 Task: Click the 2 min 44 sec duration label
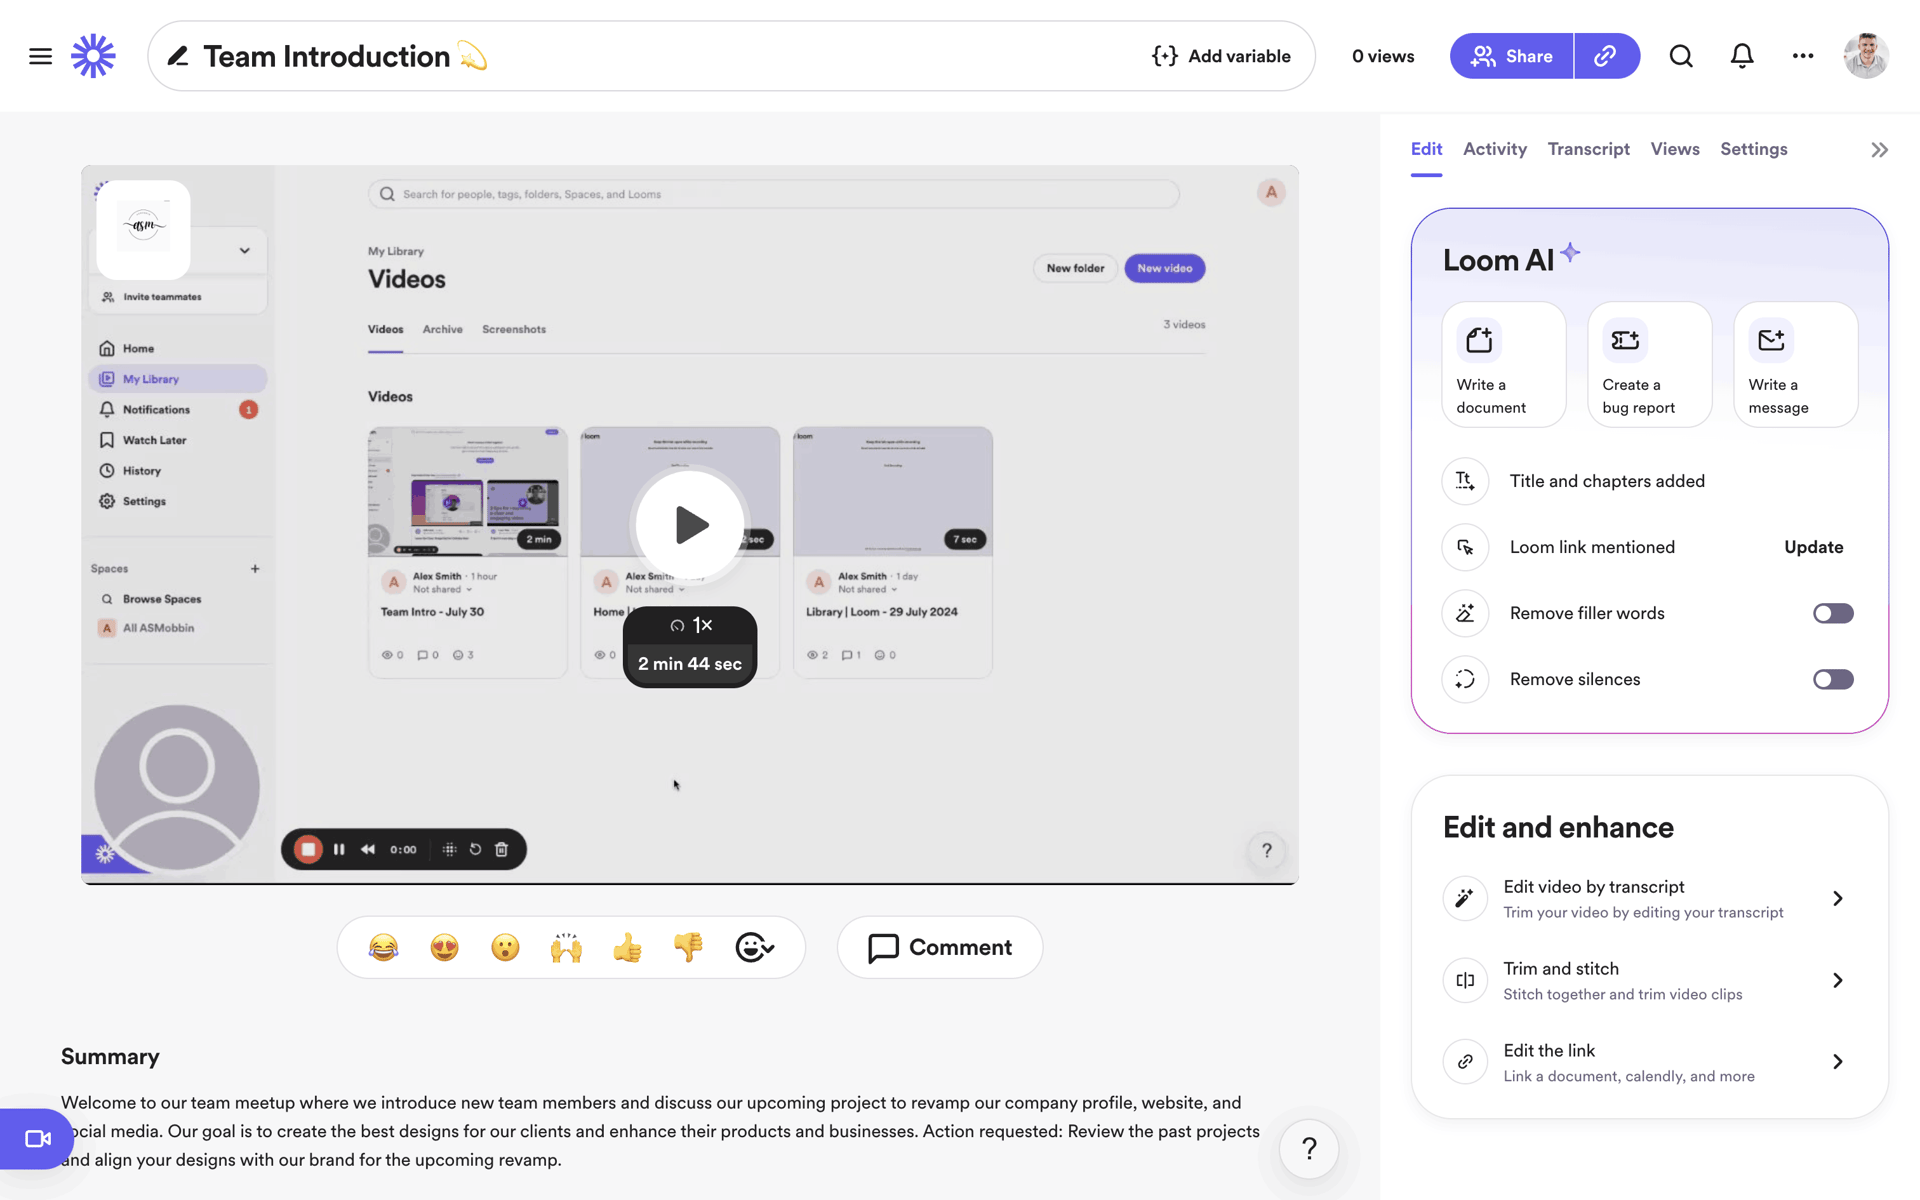[690, 664]
